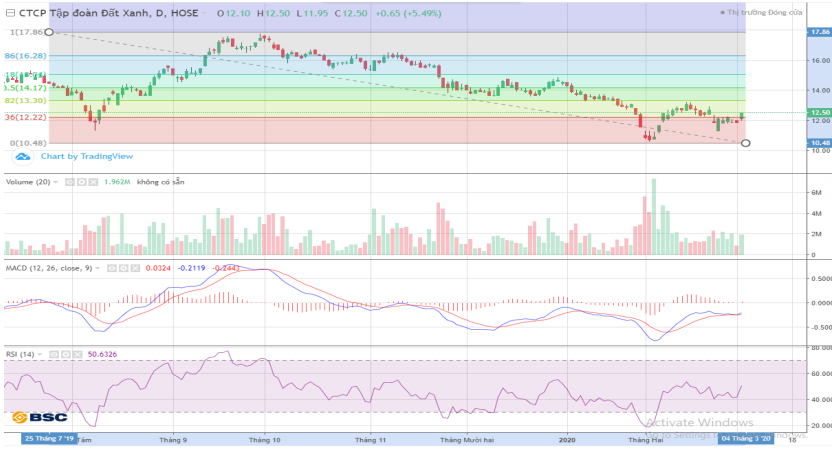Click the MACD line value -0.2119
Image resolution: width=832 pixels, height=451 pixels.
click(x=192, y=268)
